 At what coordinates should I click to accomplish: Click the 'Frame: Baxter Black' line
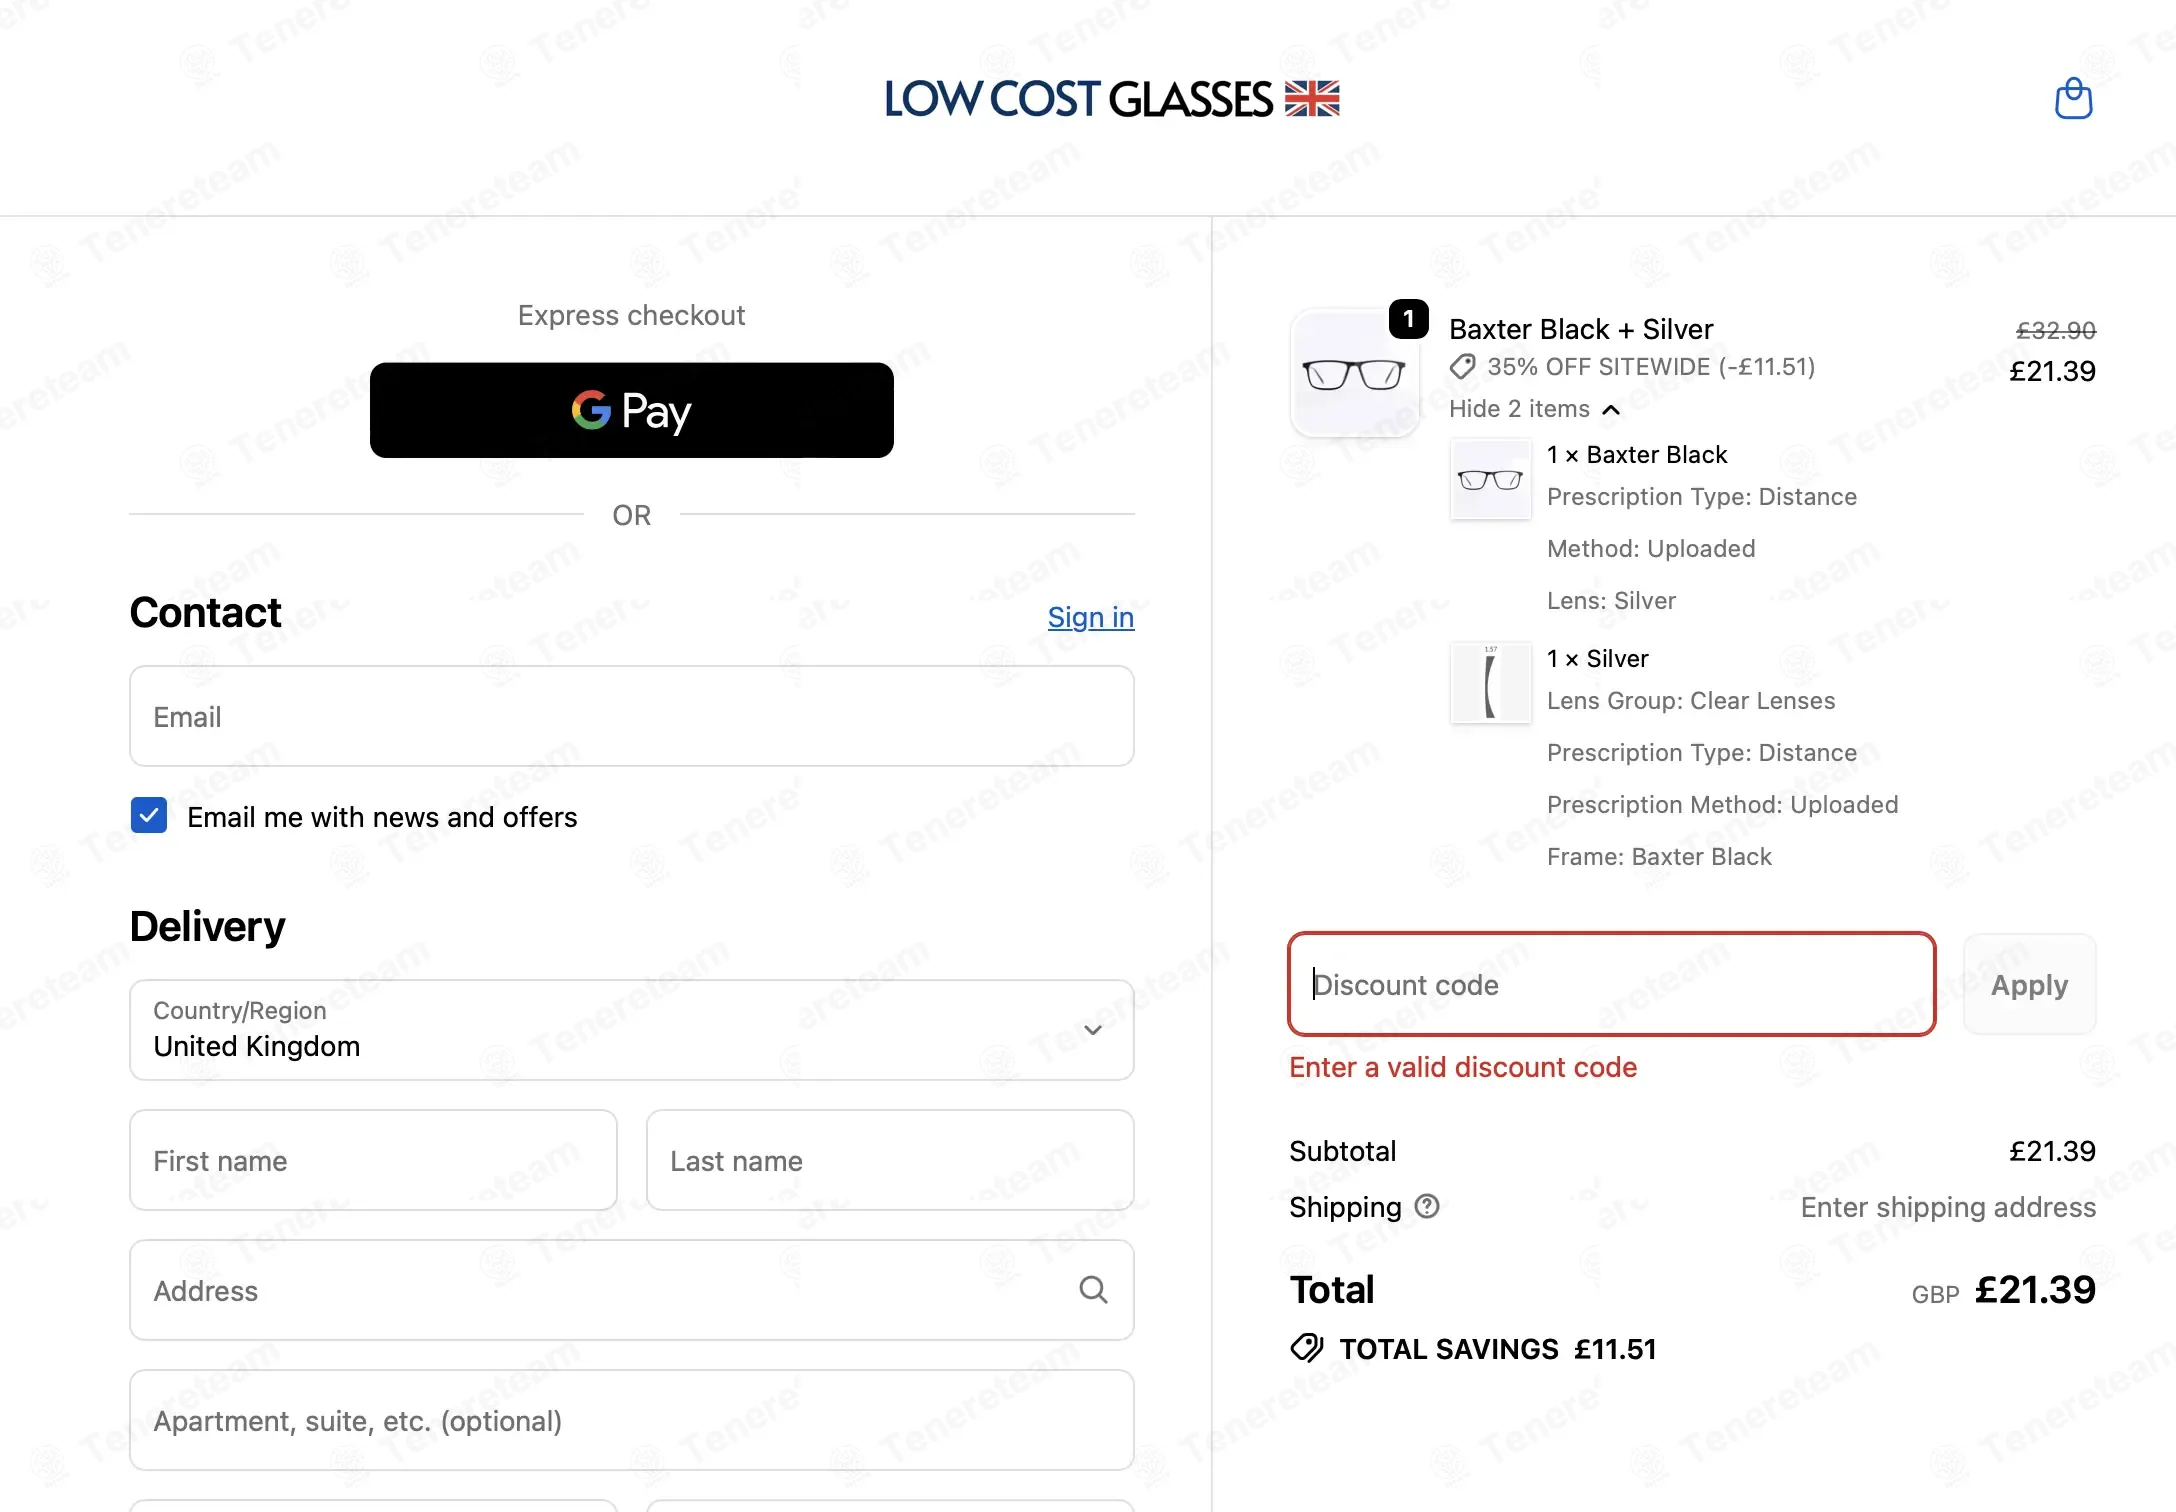(1659, 856)
